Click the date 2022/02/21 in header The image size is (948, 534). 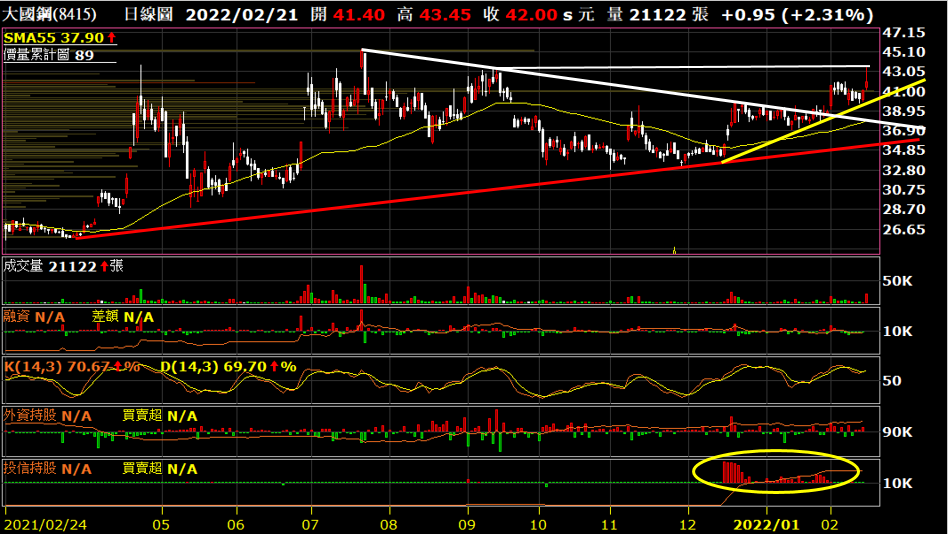242,15
